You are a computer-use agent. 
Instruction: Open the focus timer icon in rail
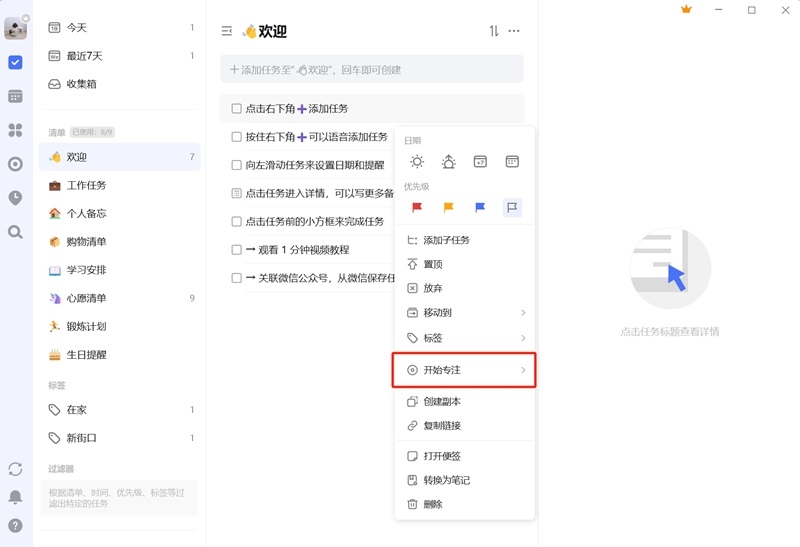(15, 164)
